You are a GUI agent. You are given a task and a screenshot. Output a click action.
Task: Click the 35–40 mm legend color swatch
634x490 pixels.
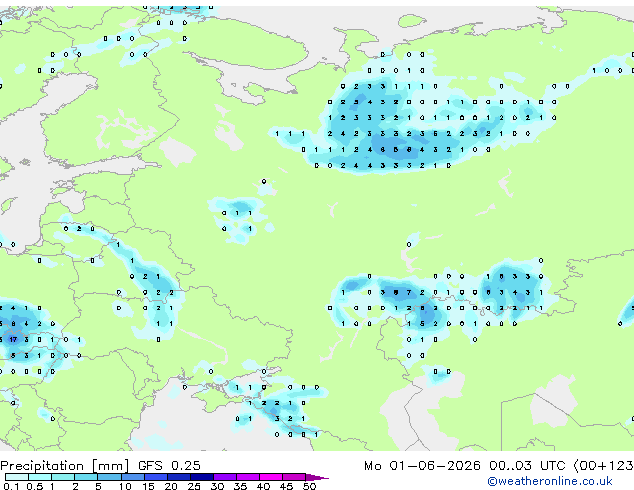click(x=248, y=477)
